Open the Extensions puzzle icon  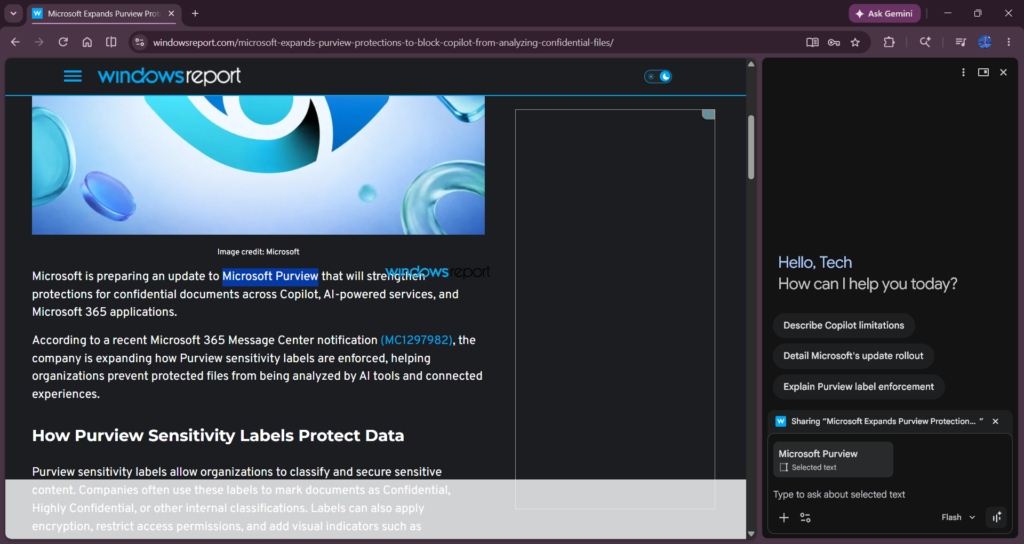pos(889,42)
